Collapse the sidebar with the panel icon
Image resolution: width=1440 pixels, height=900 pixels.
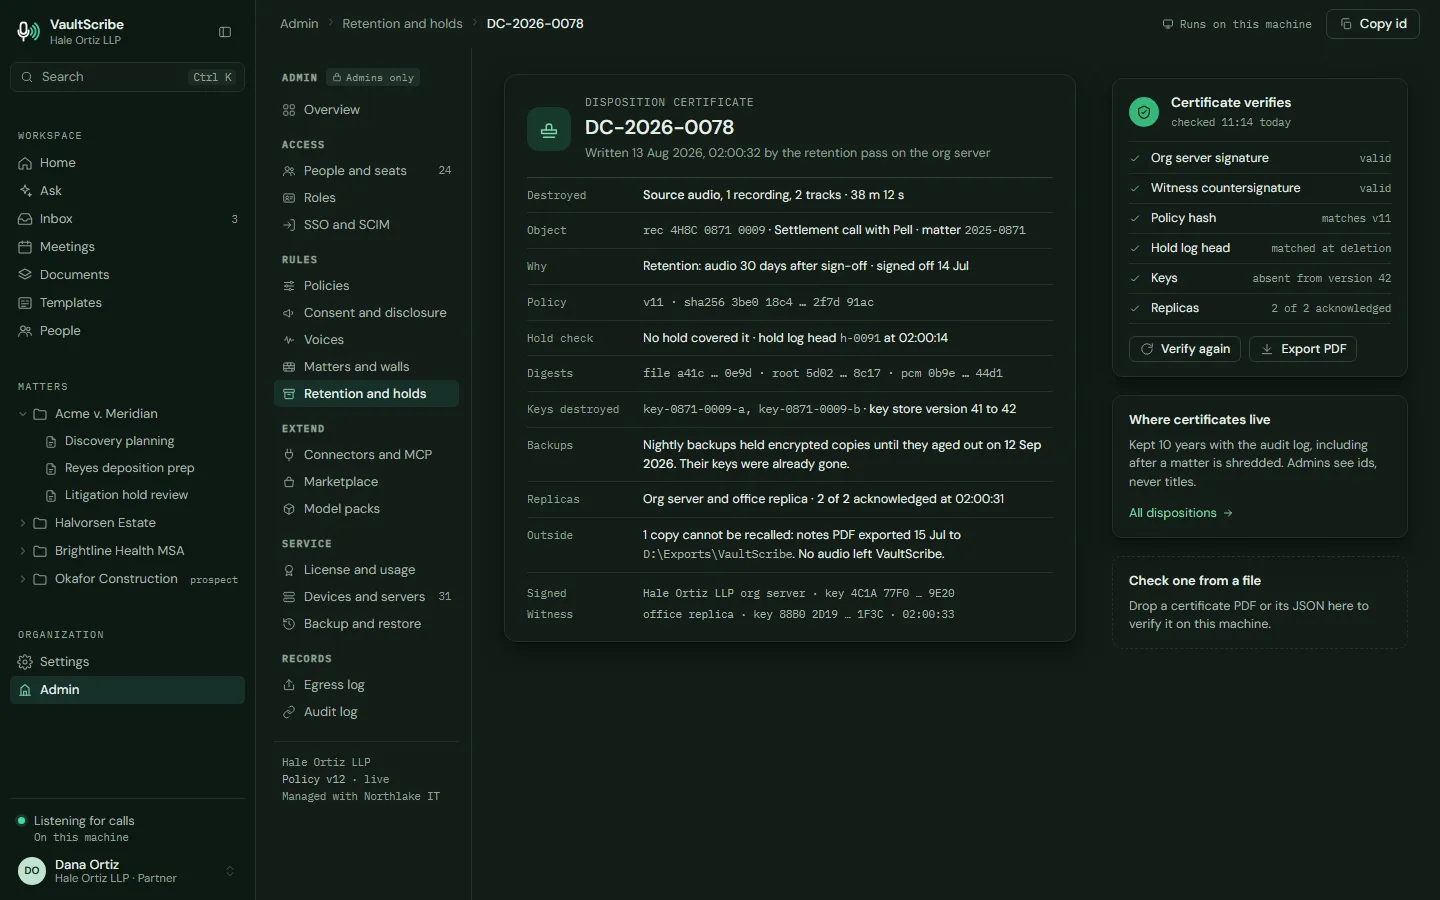(225, 32)
